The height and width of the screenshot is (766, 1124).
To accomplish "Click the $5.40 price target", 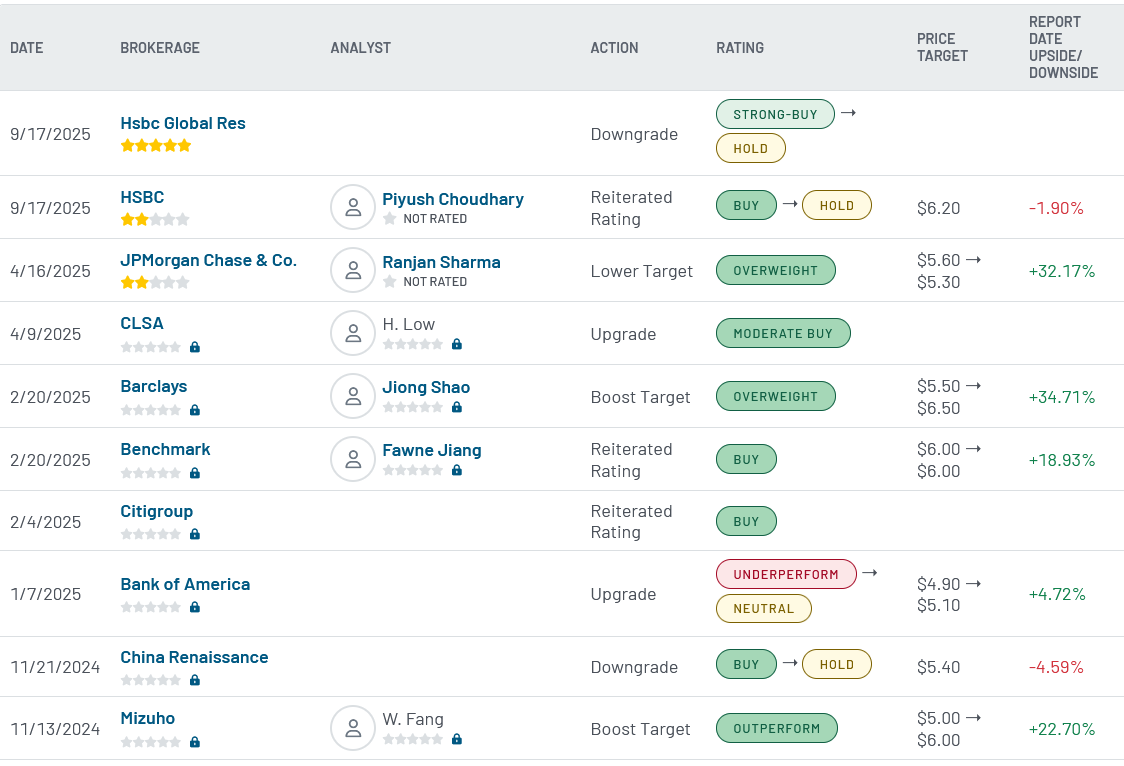I will point(938,667).
